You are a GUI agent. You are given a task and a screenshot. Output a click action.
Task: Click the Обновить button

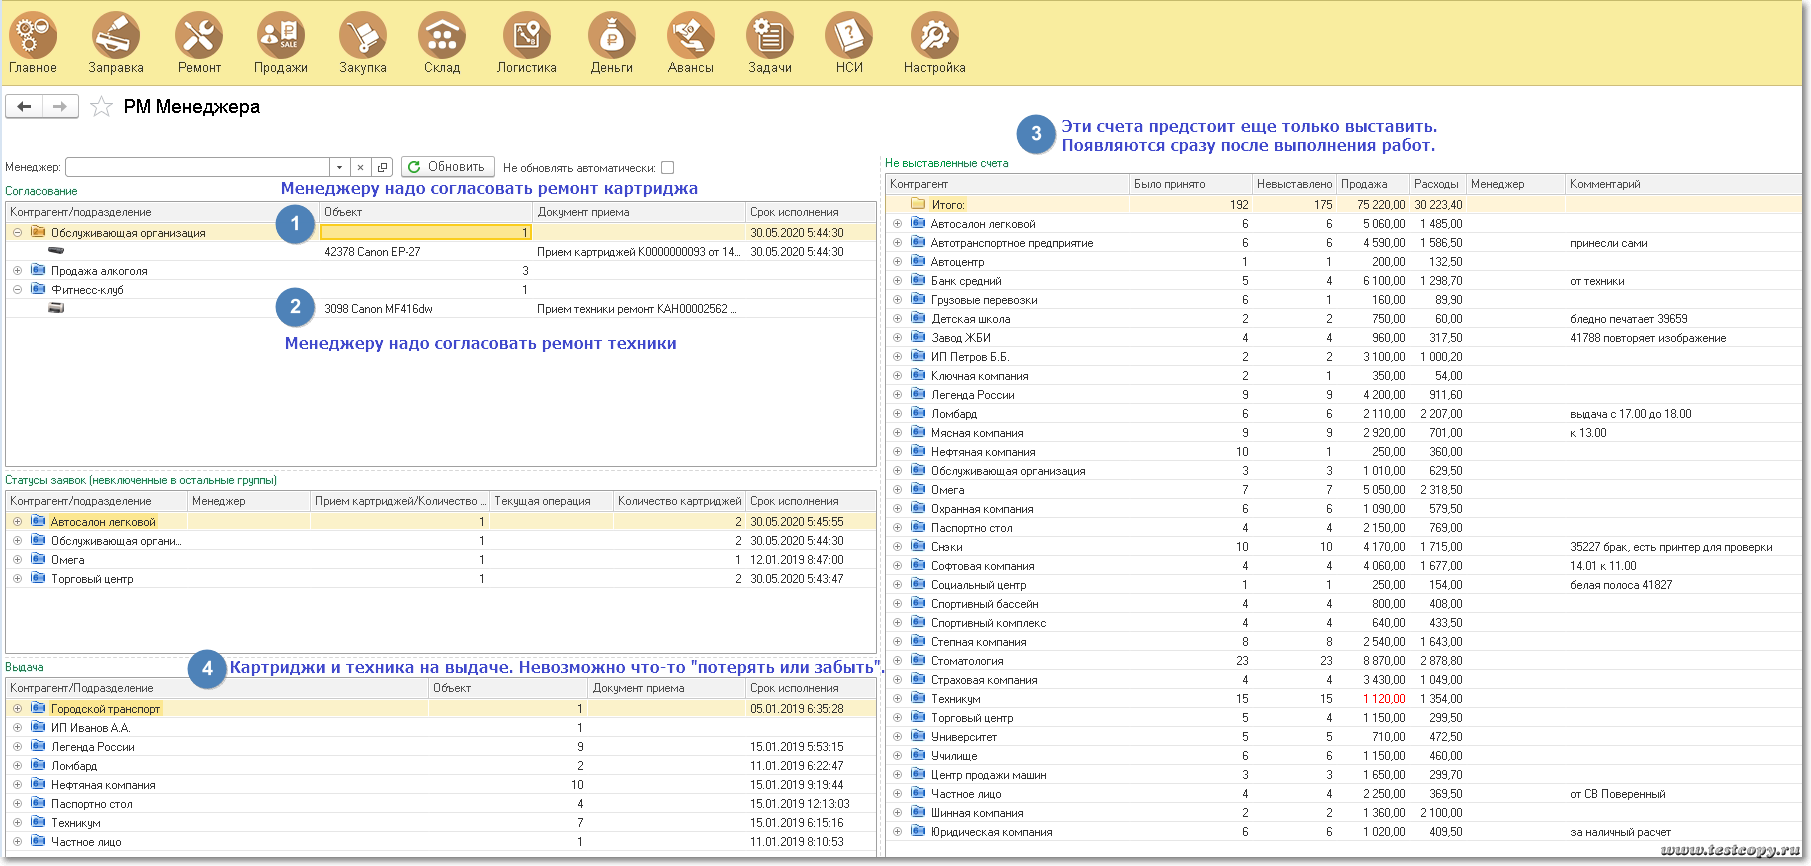click(446, 167)
